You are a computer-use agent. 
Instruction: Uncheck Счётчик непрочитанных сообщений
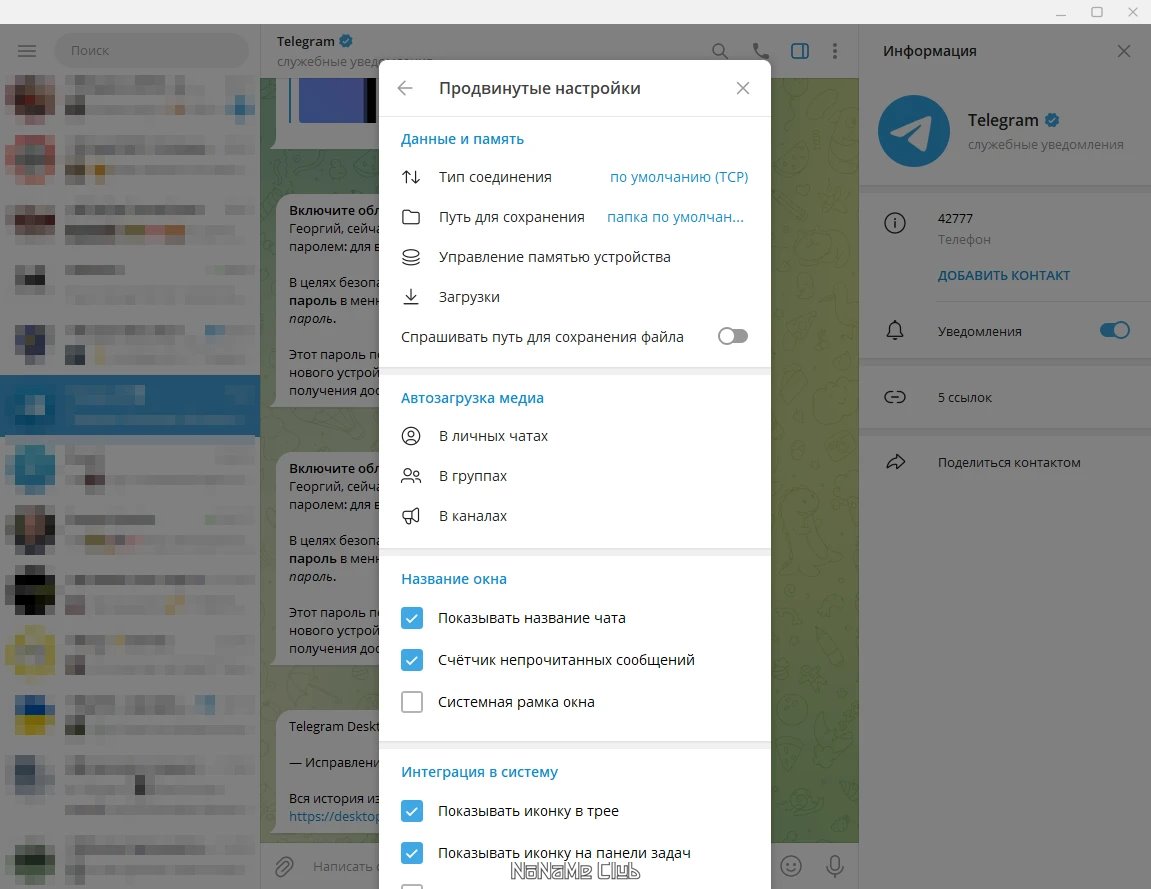click(412, 660)
